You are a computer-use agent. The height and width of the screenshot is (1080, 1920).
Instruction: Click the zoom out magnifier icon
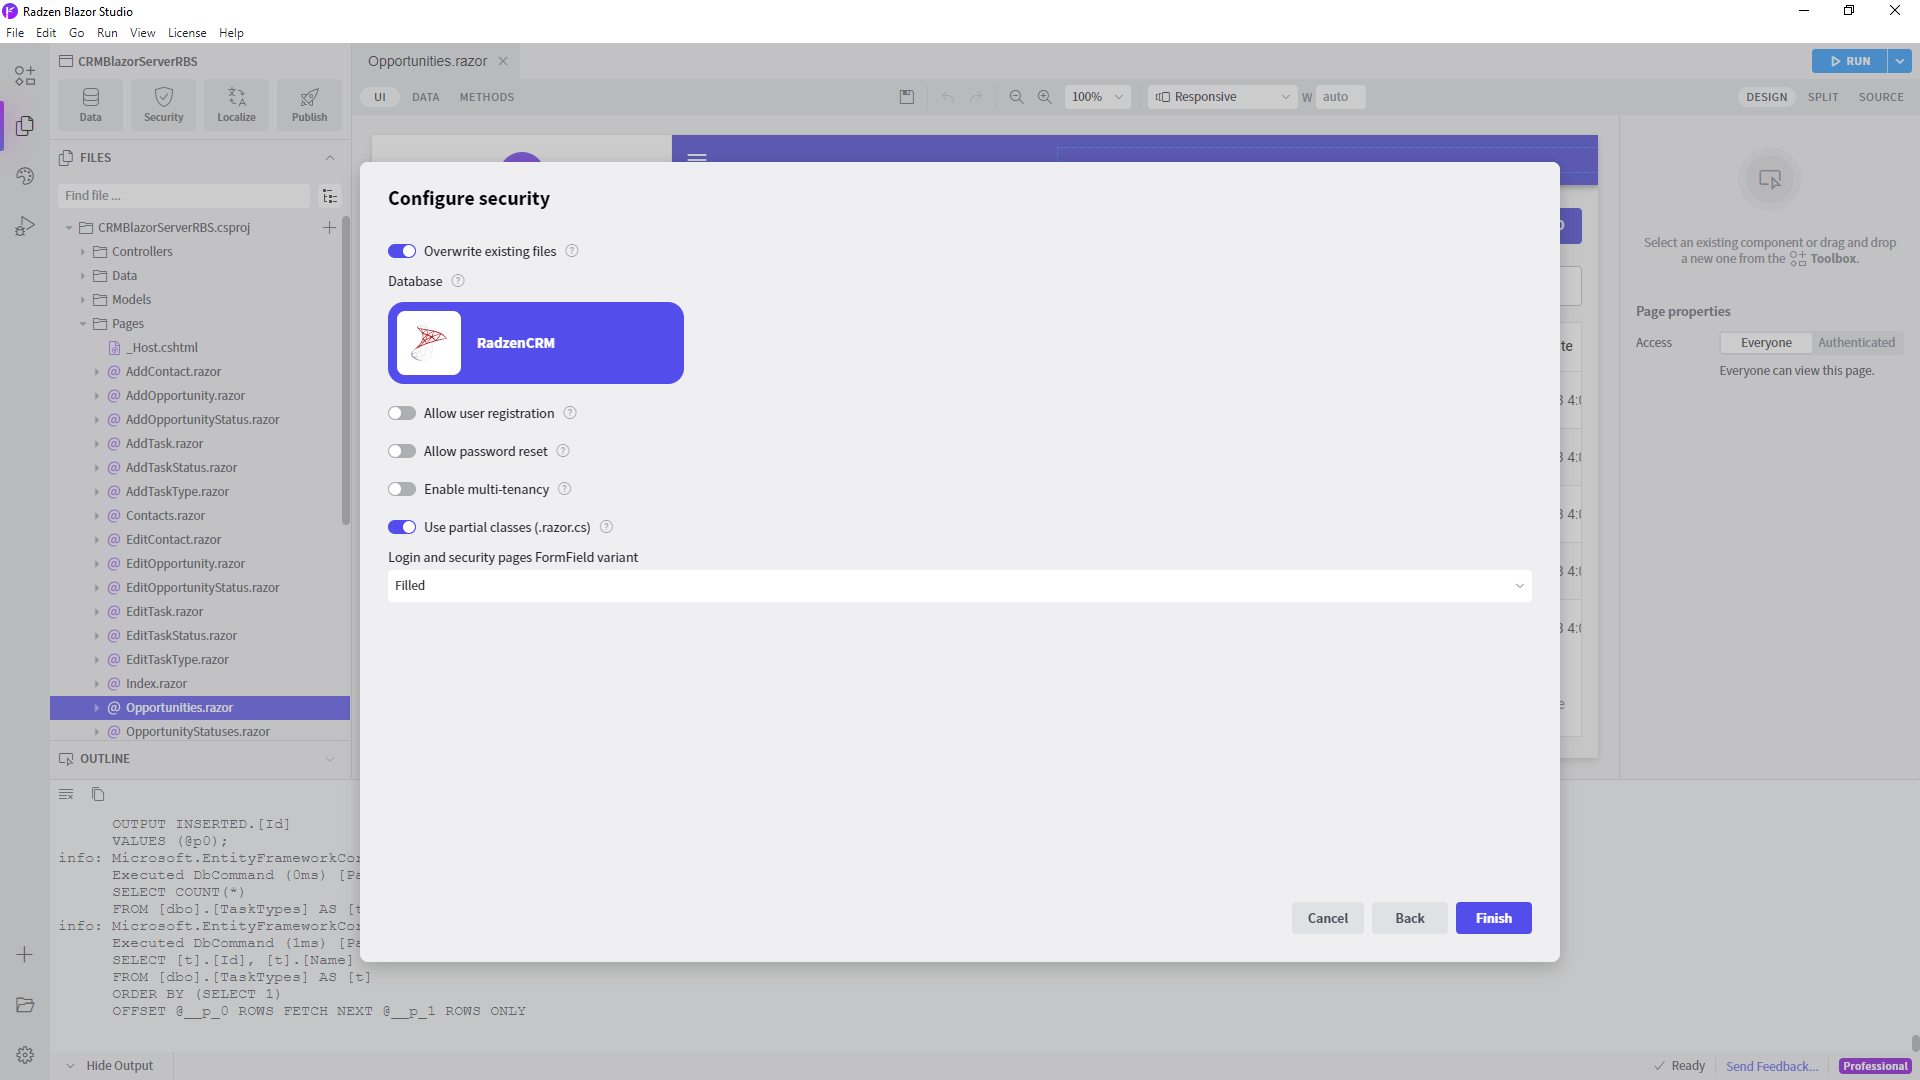(x=1016, y=97)
